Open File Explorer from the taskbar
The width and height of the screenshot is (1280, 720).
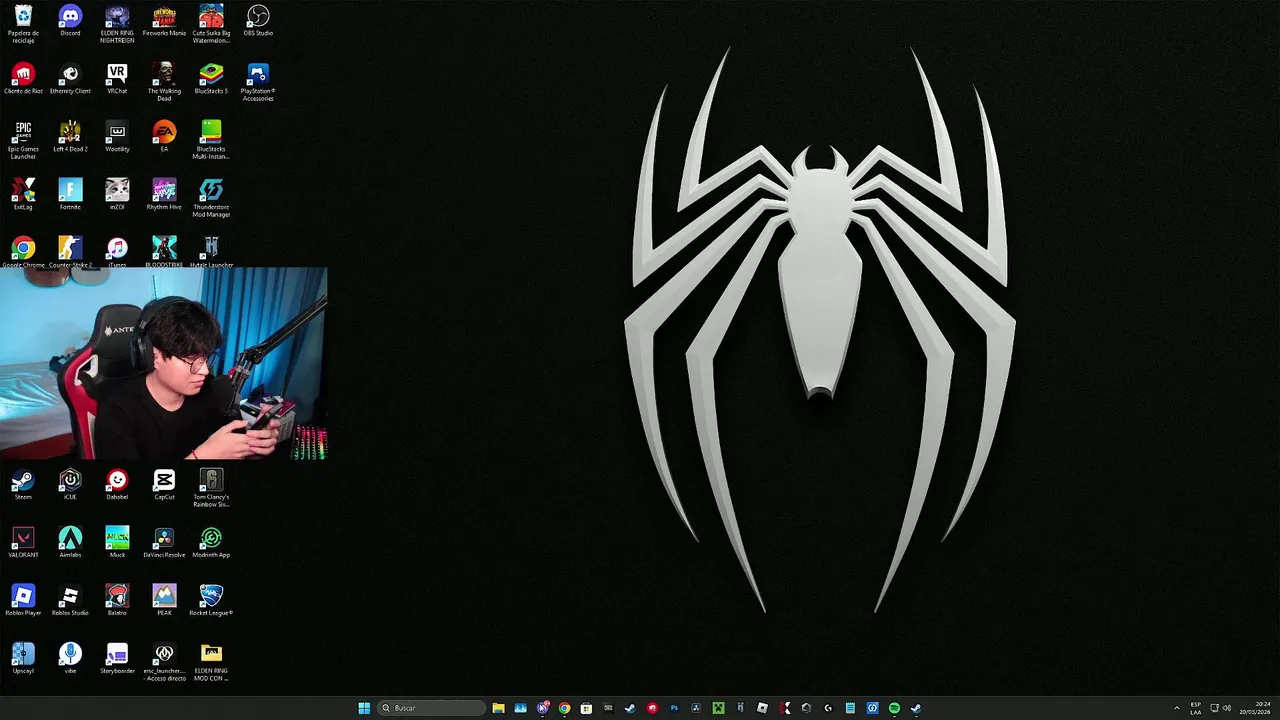coord(498,708)
